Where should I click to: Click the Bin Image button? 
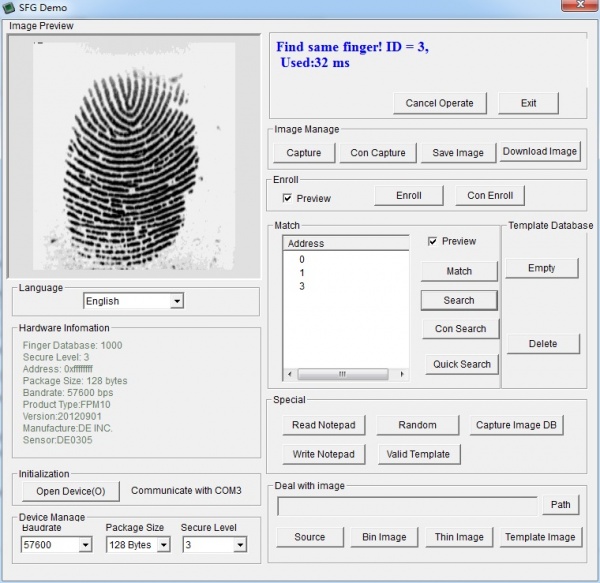pos(384,537)
